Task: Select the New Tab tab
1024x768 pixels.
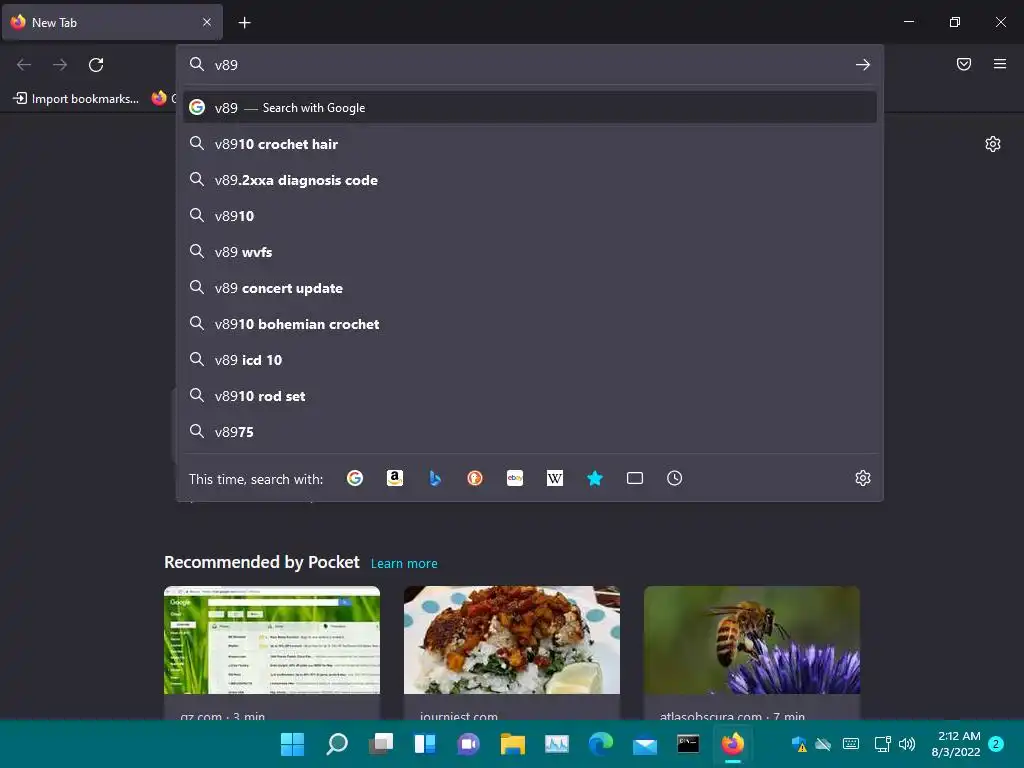Action: tap(112, 22)
